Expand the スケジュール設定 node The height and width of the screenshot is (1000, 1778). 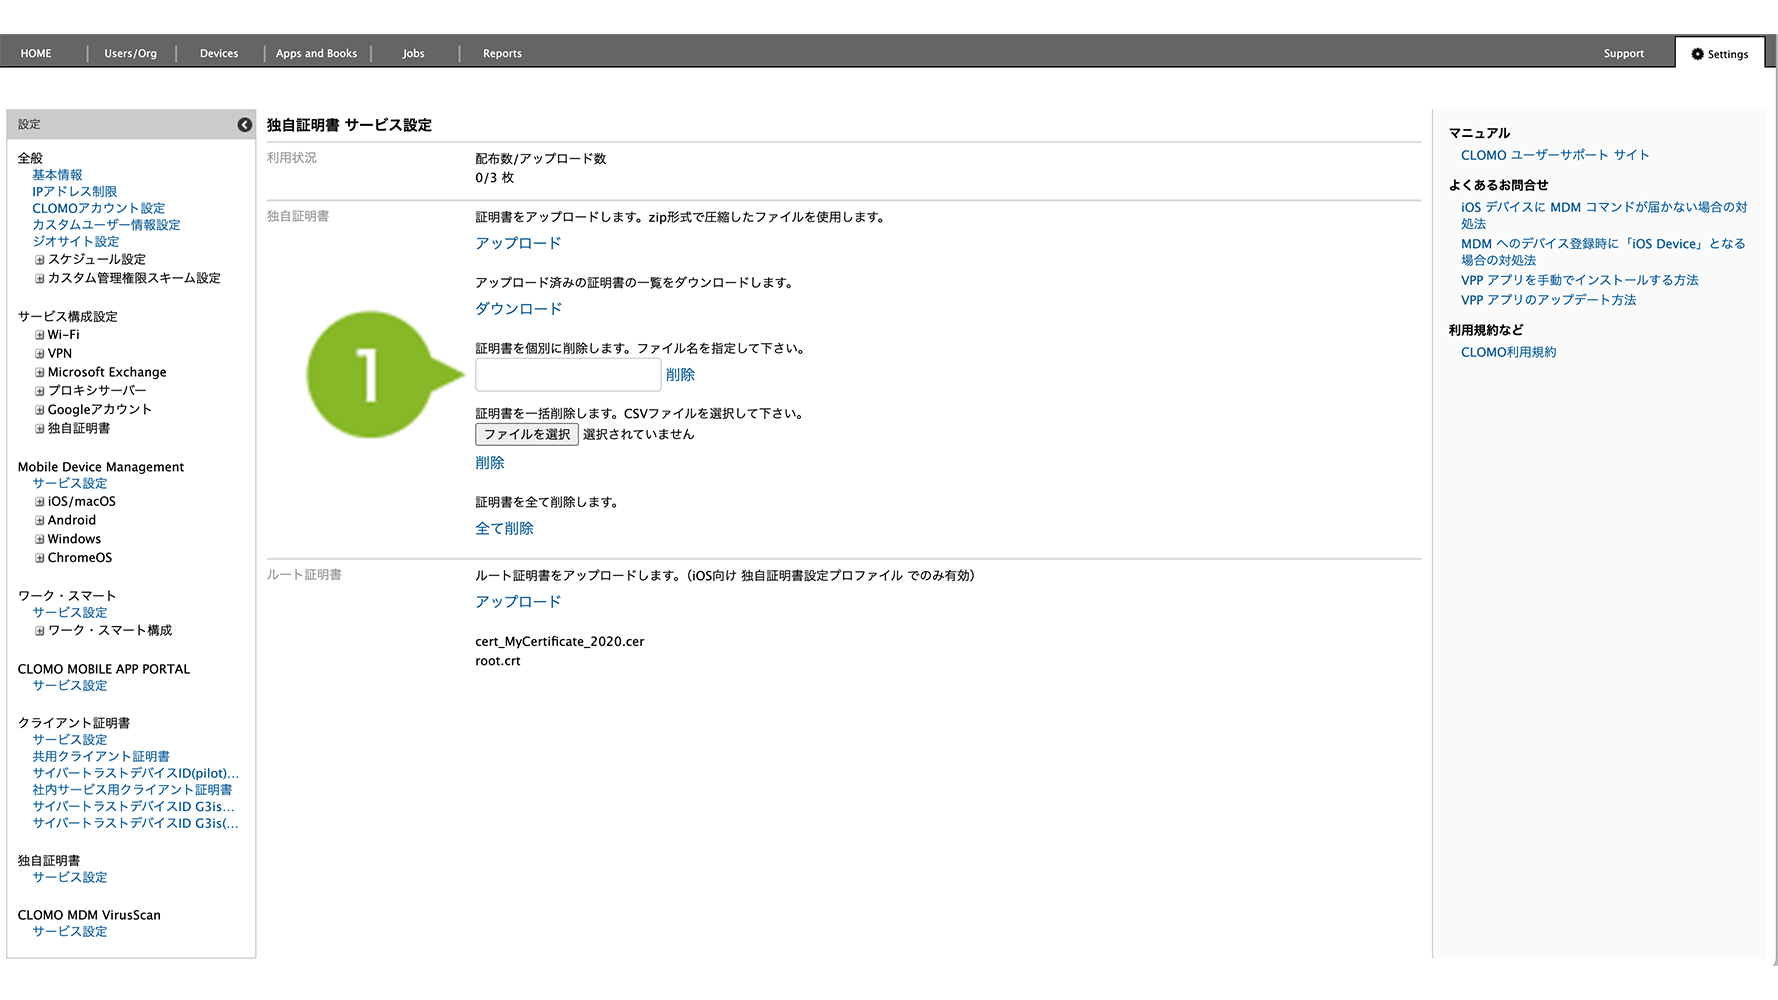click(x=40, y=260)
